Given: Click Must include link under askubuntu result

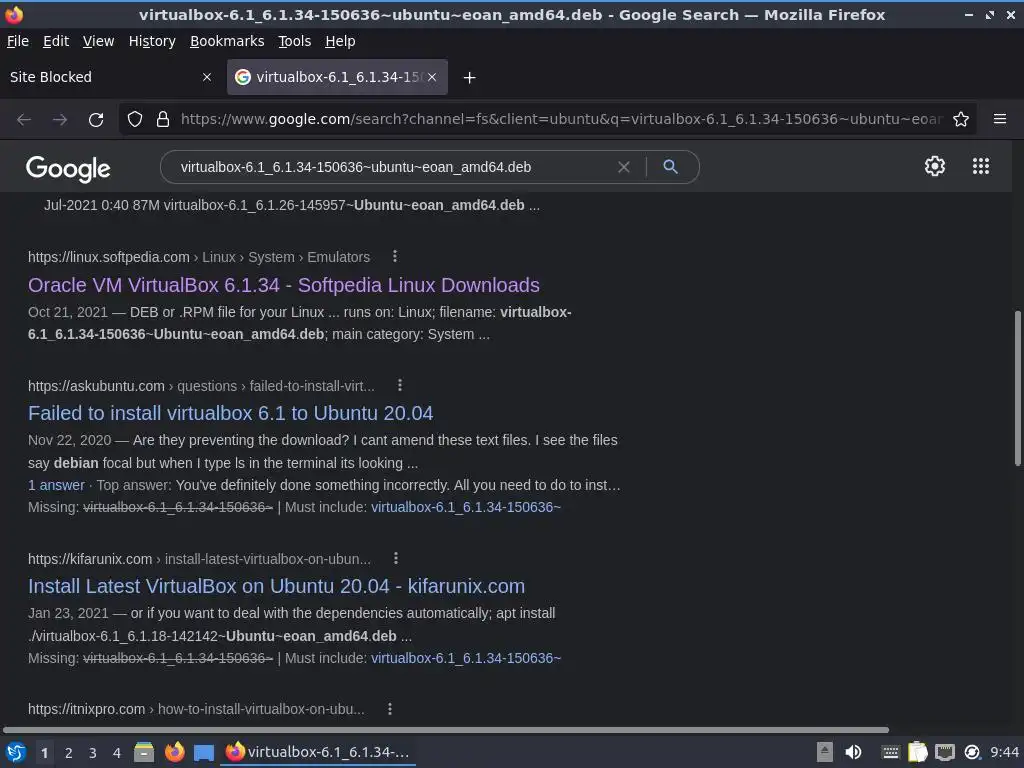Looking at the screenshot, I should coord(466,507).
